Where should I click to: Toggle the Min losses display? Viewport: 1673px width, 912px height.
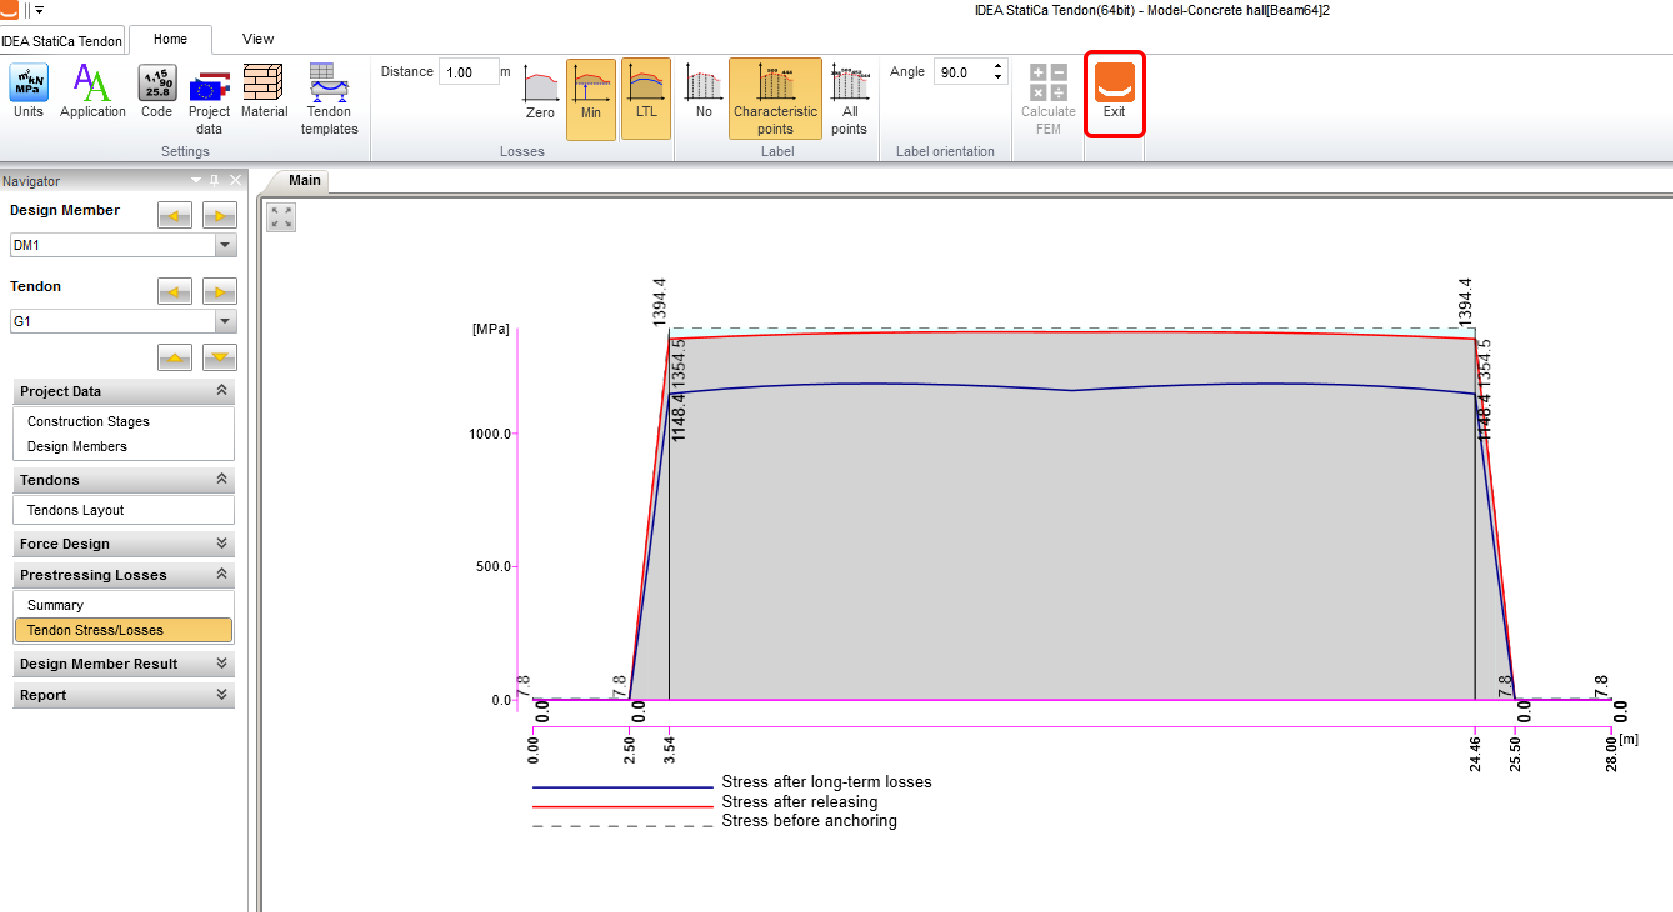(x=591, y=97)
